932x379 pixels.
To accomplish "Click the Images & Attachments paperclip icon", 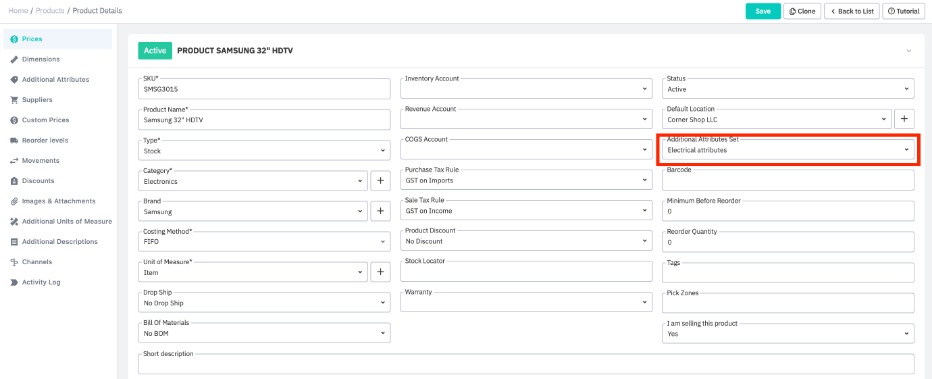I will [x=14, y=201].
